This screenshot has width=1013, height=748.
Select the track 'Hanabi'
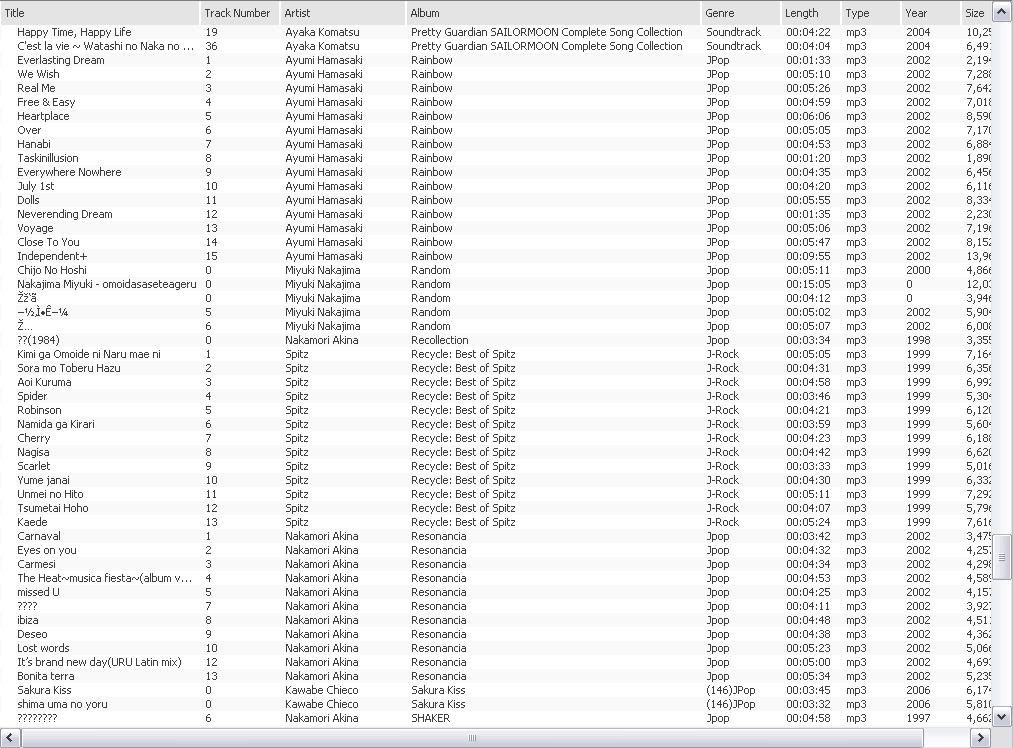click(34, 144)
